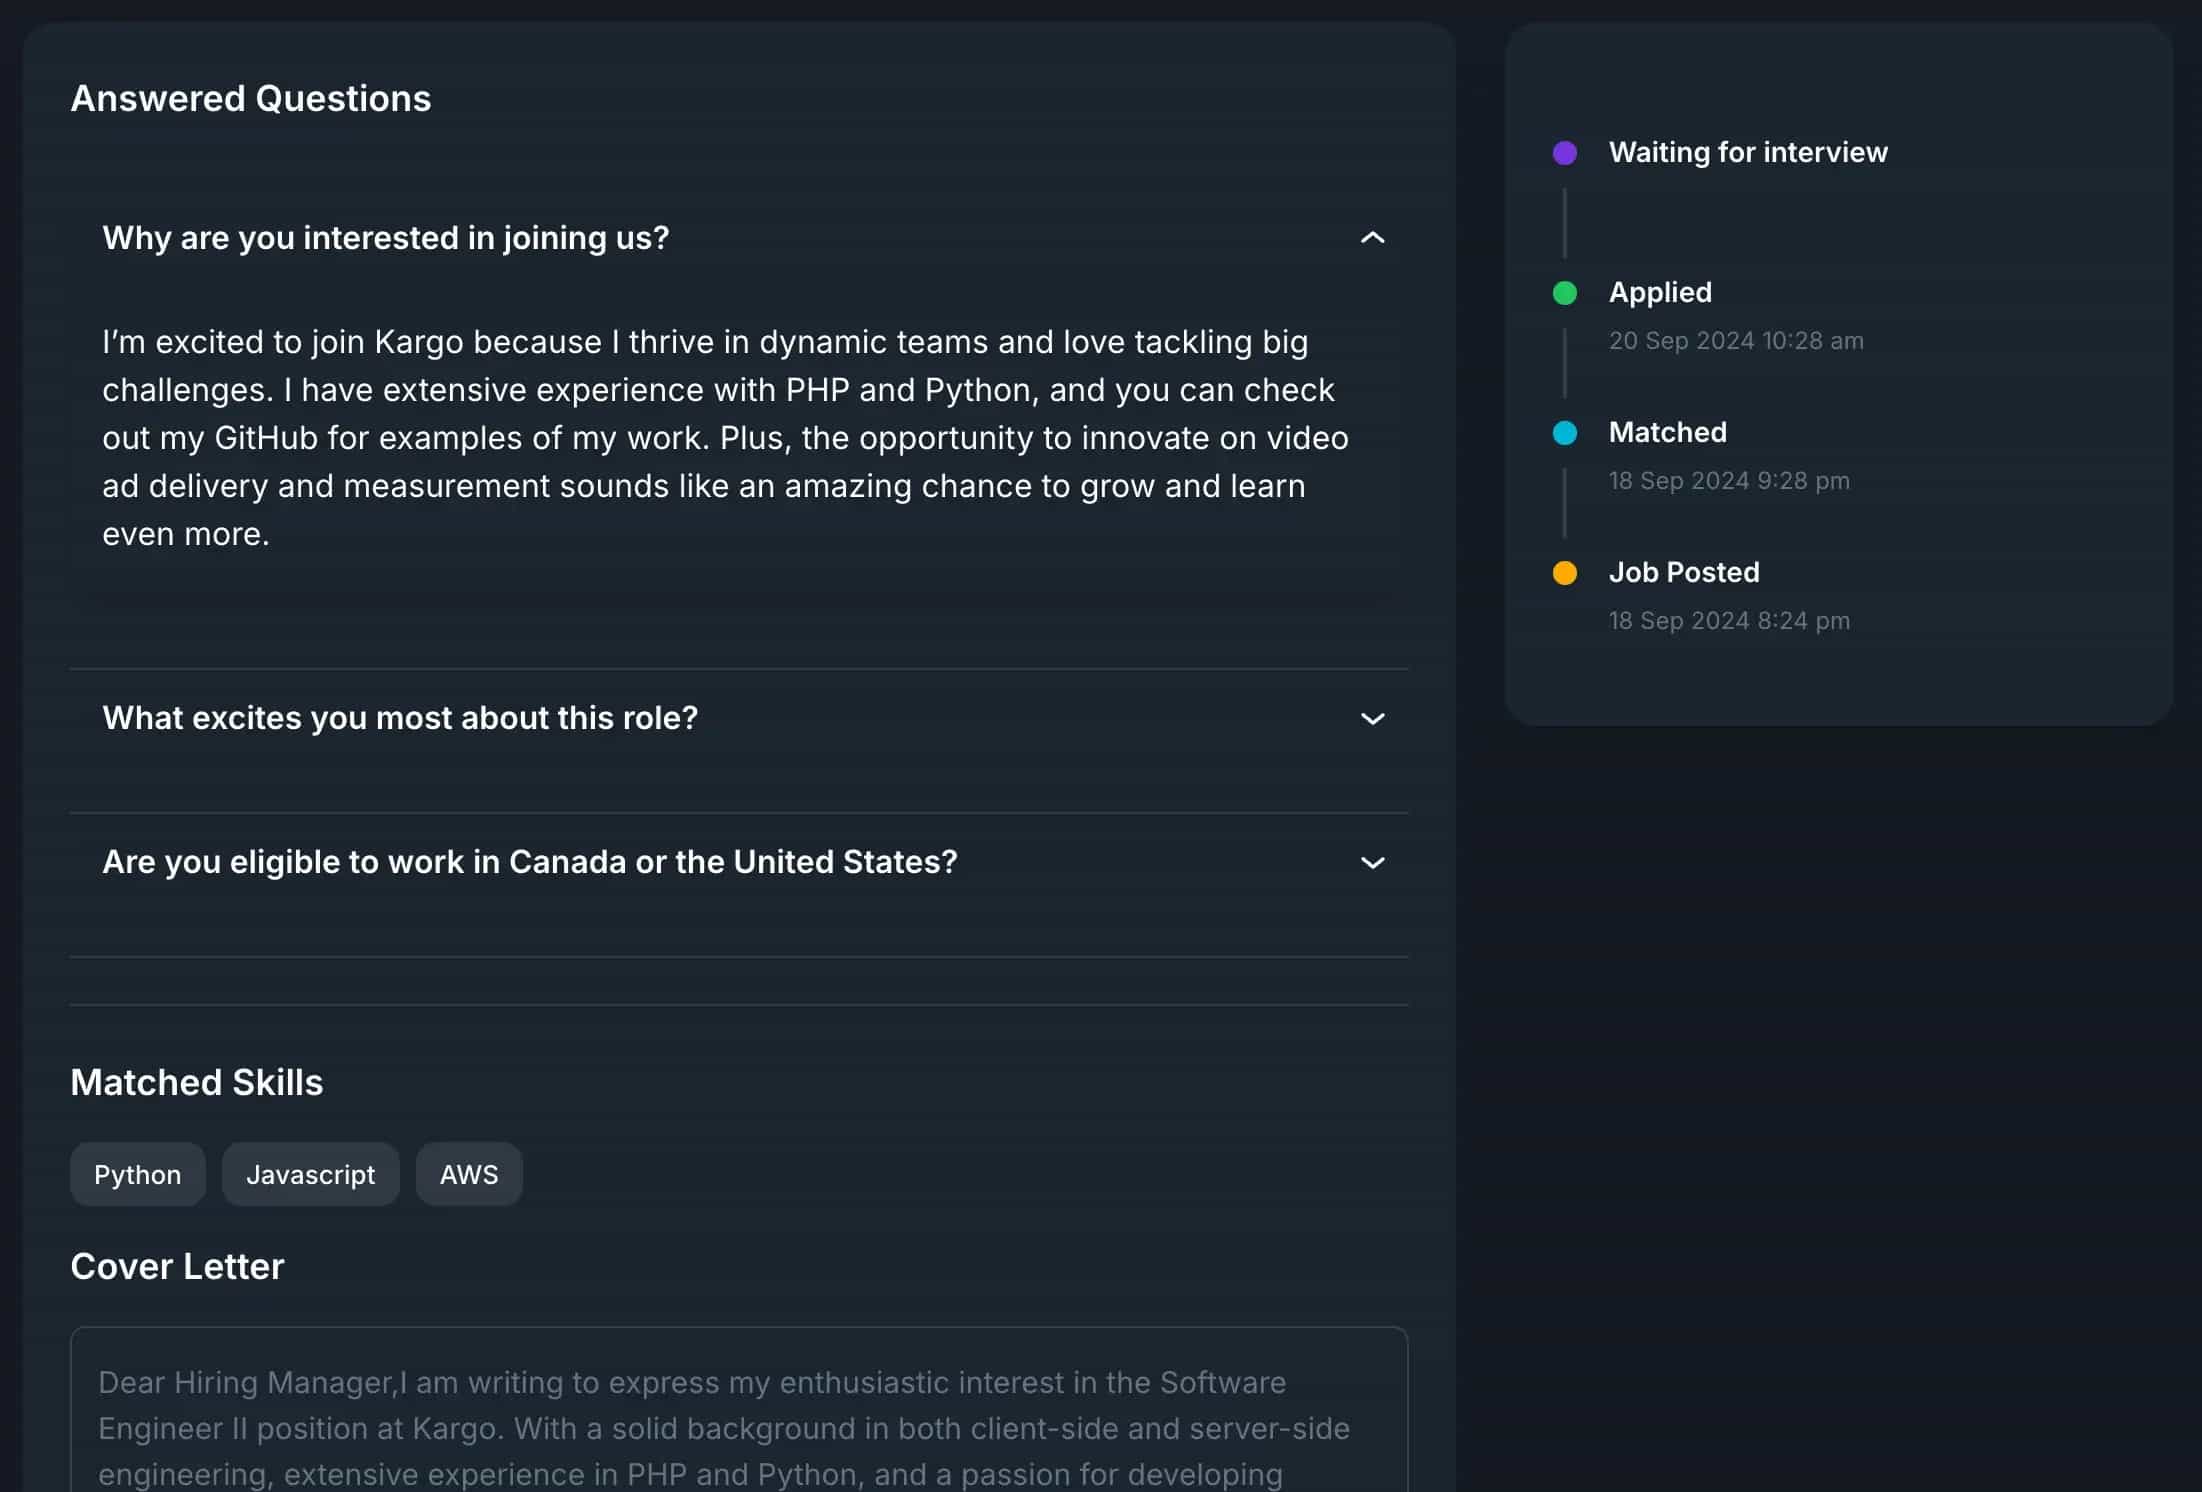
Task: Select the Javascript skill tag
Action: [x=310, y=1174]
